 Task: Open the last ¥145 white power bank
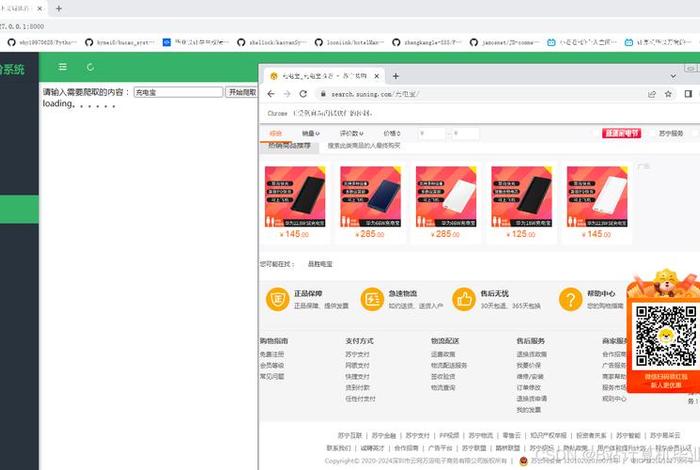pos(597,197)
